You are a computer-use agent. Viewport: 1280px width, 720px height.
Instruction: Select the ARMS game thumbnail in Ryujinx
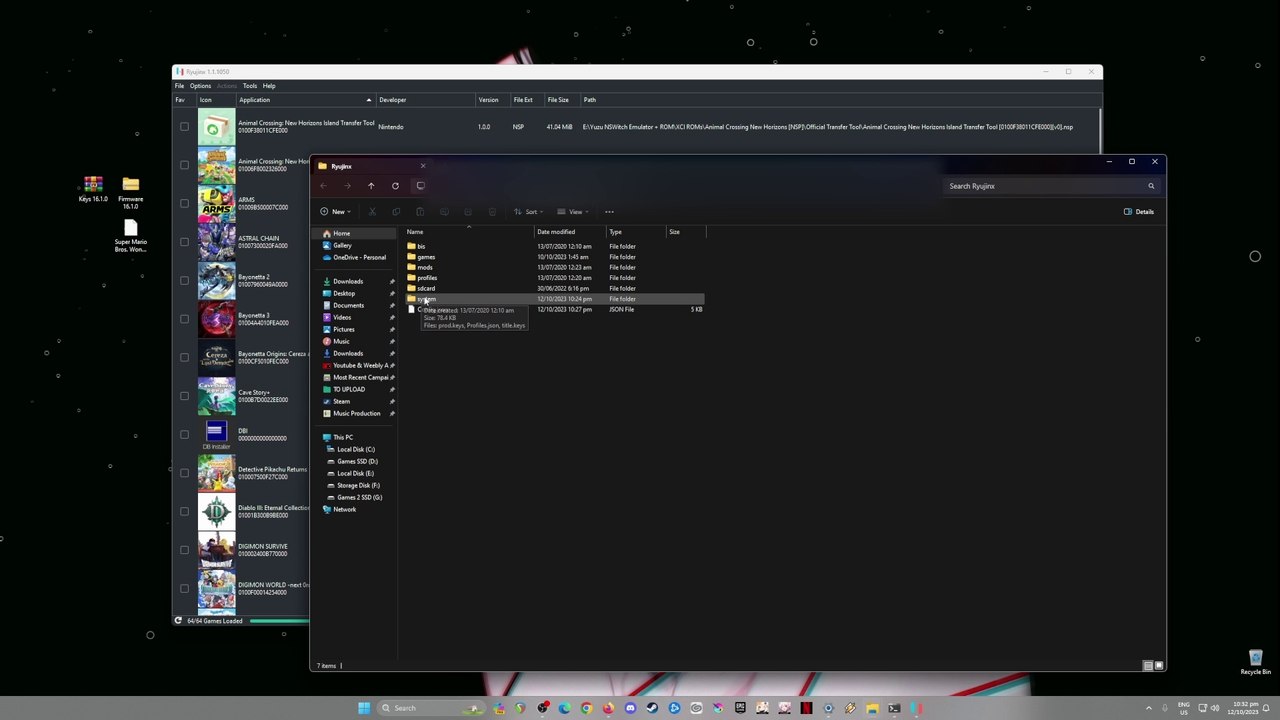[216, 204]
